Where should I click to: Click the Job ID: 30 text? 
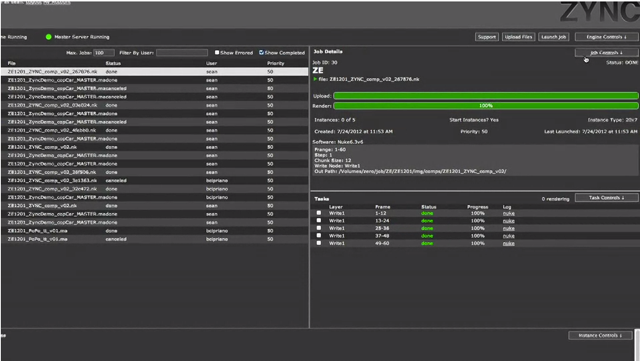(x=325, y=62)
